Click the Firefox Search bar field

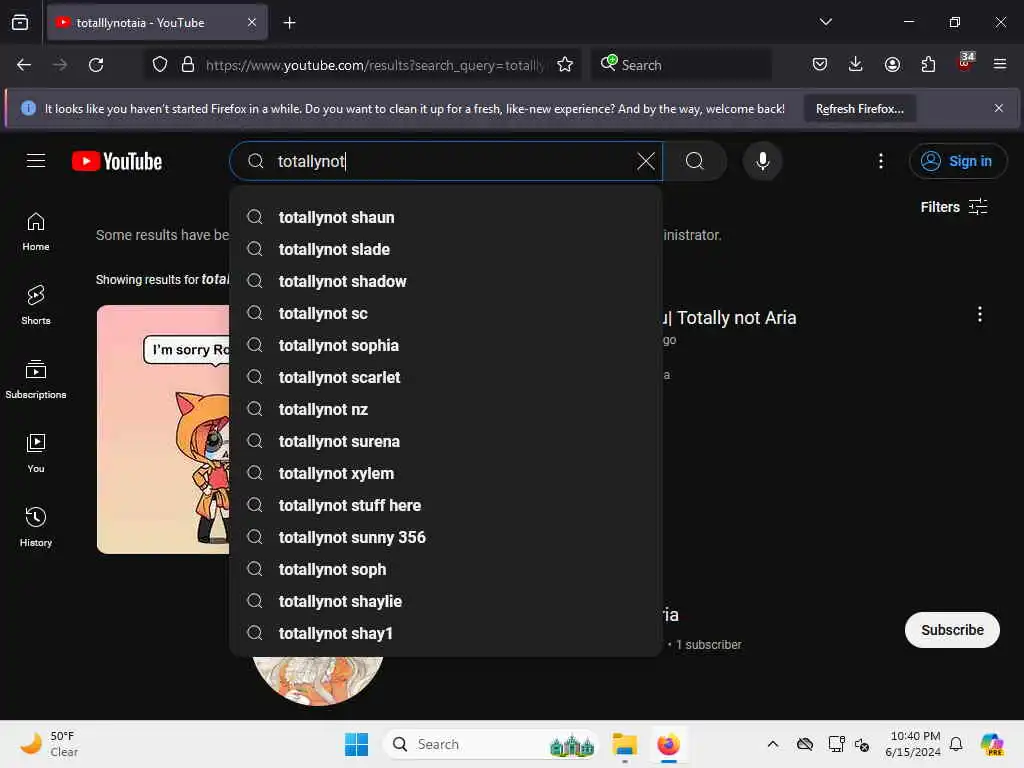(x=681, y=65)
